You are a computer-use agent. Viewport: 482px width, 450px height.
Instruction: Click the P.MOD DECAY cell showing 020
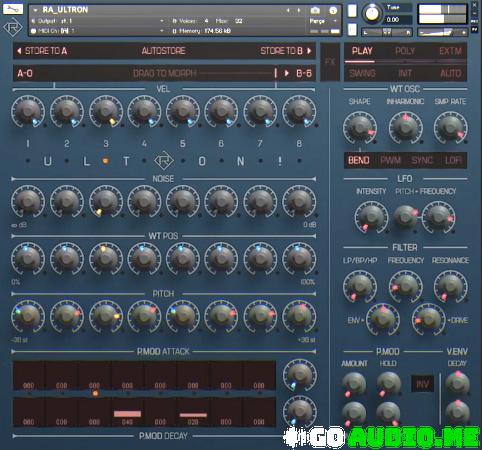193,413
